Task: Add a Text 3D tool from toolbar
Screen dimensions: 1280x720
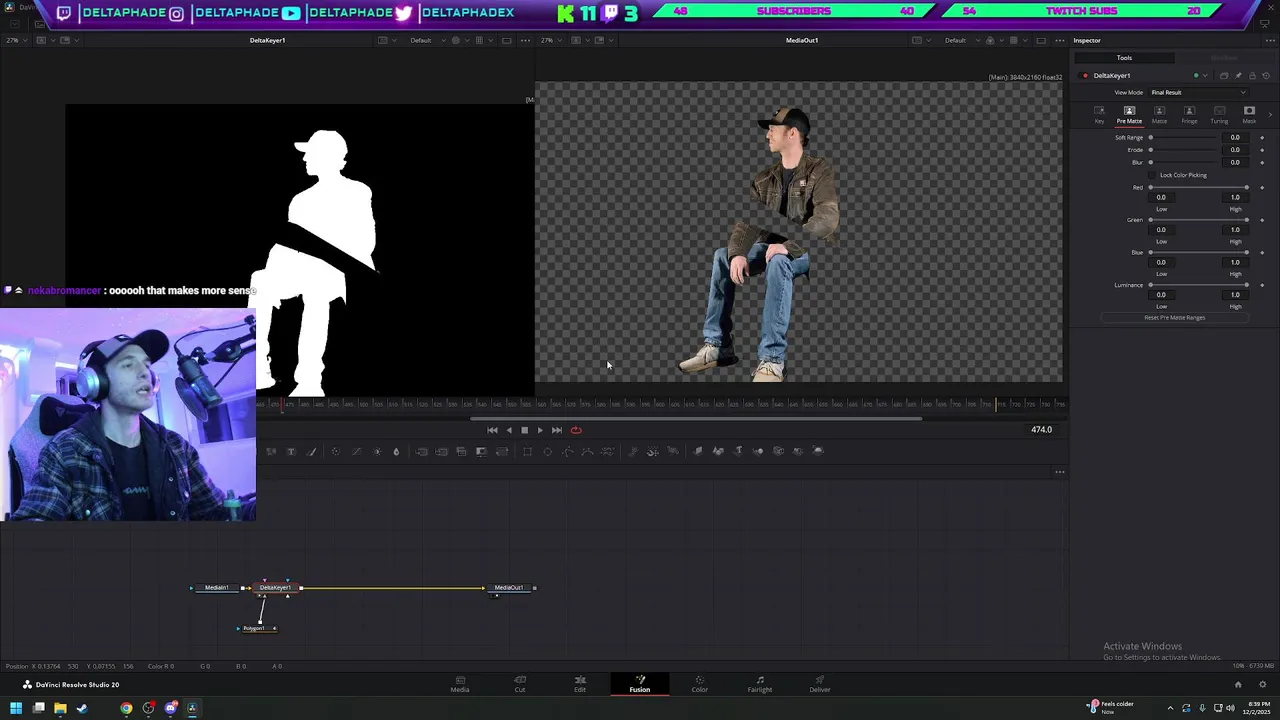Action: point(738,451)
